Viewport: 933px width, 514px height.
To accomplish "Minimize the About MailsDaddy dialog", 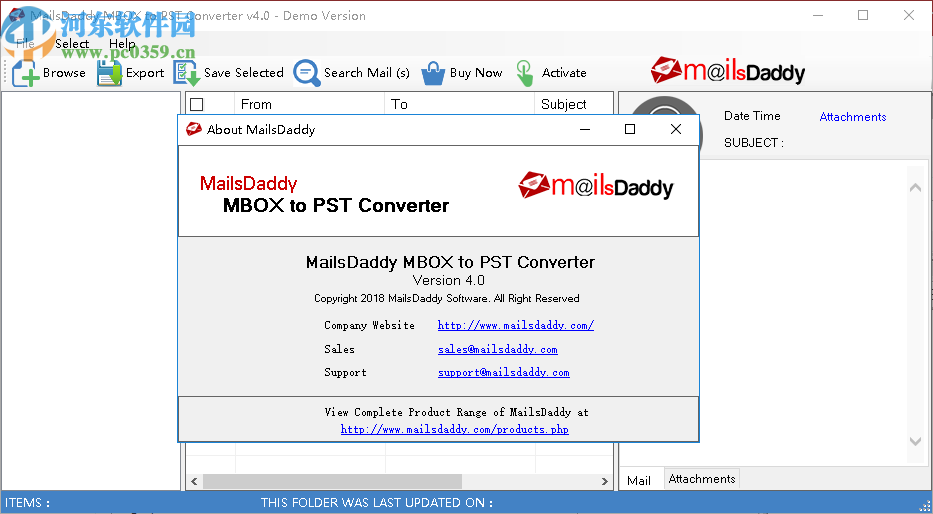I will pyautogui.click(x=585, y=129).
